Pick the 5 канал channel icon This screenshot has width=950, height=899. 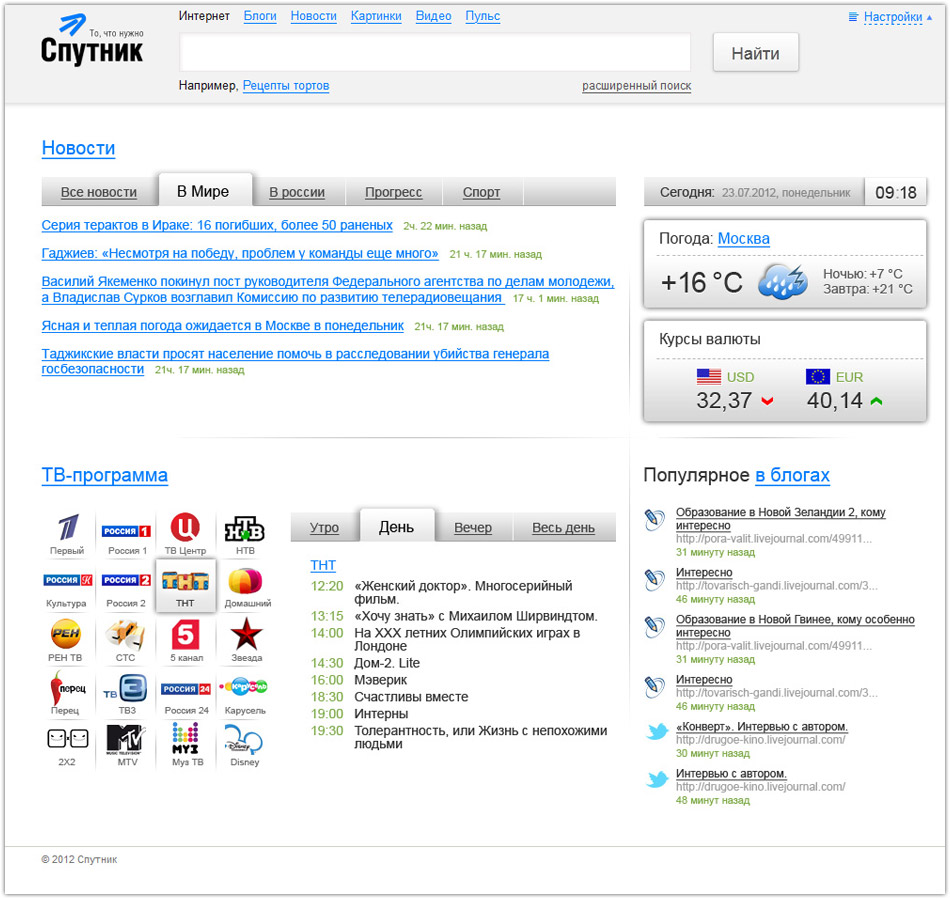[x=185, y=634]
